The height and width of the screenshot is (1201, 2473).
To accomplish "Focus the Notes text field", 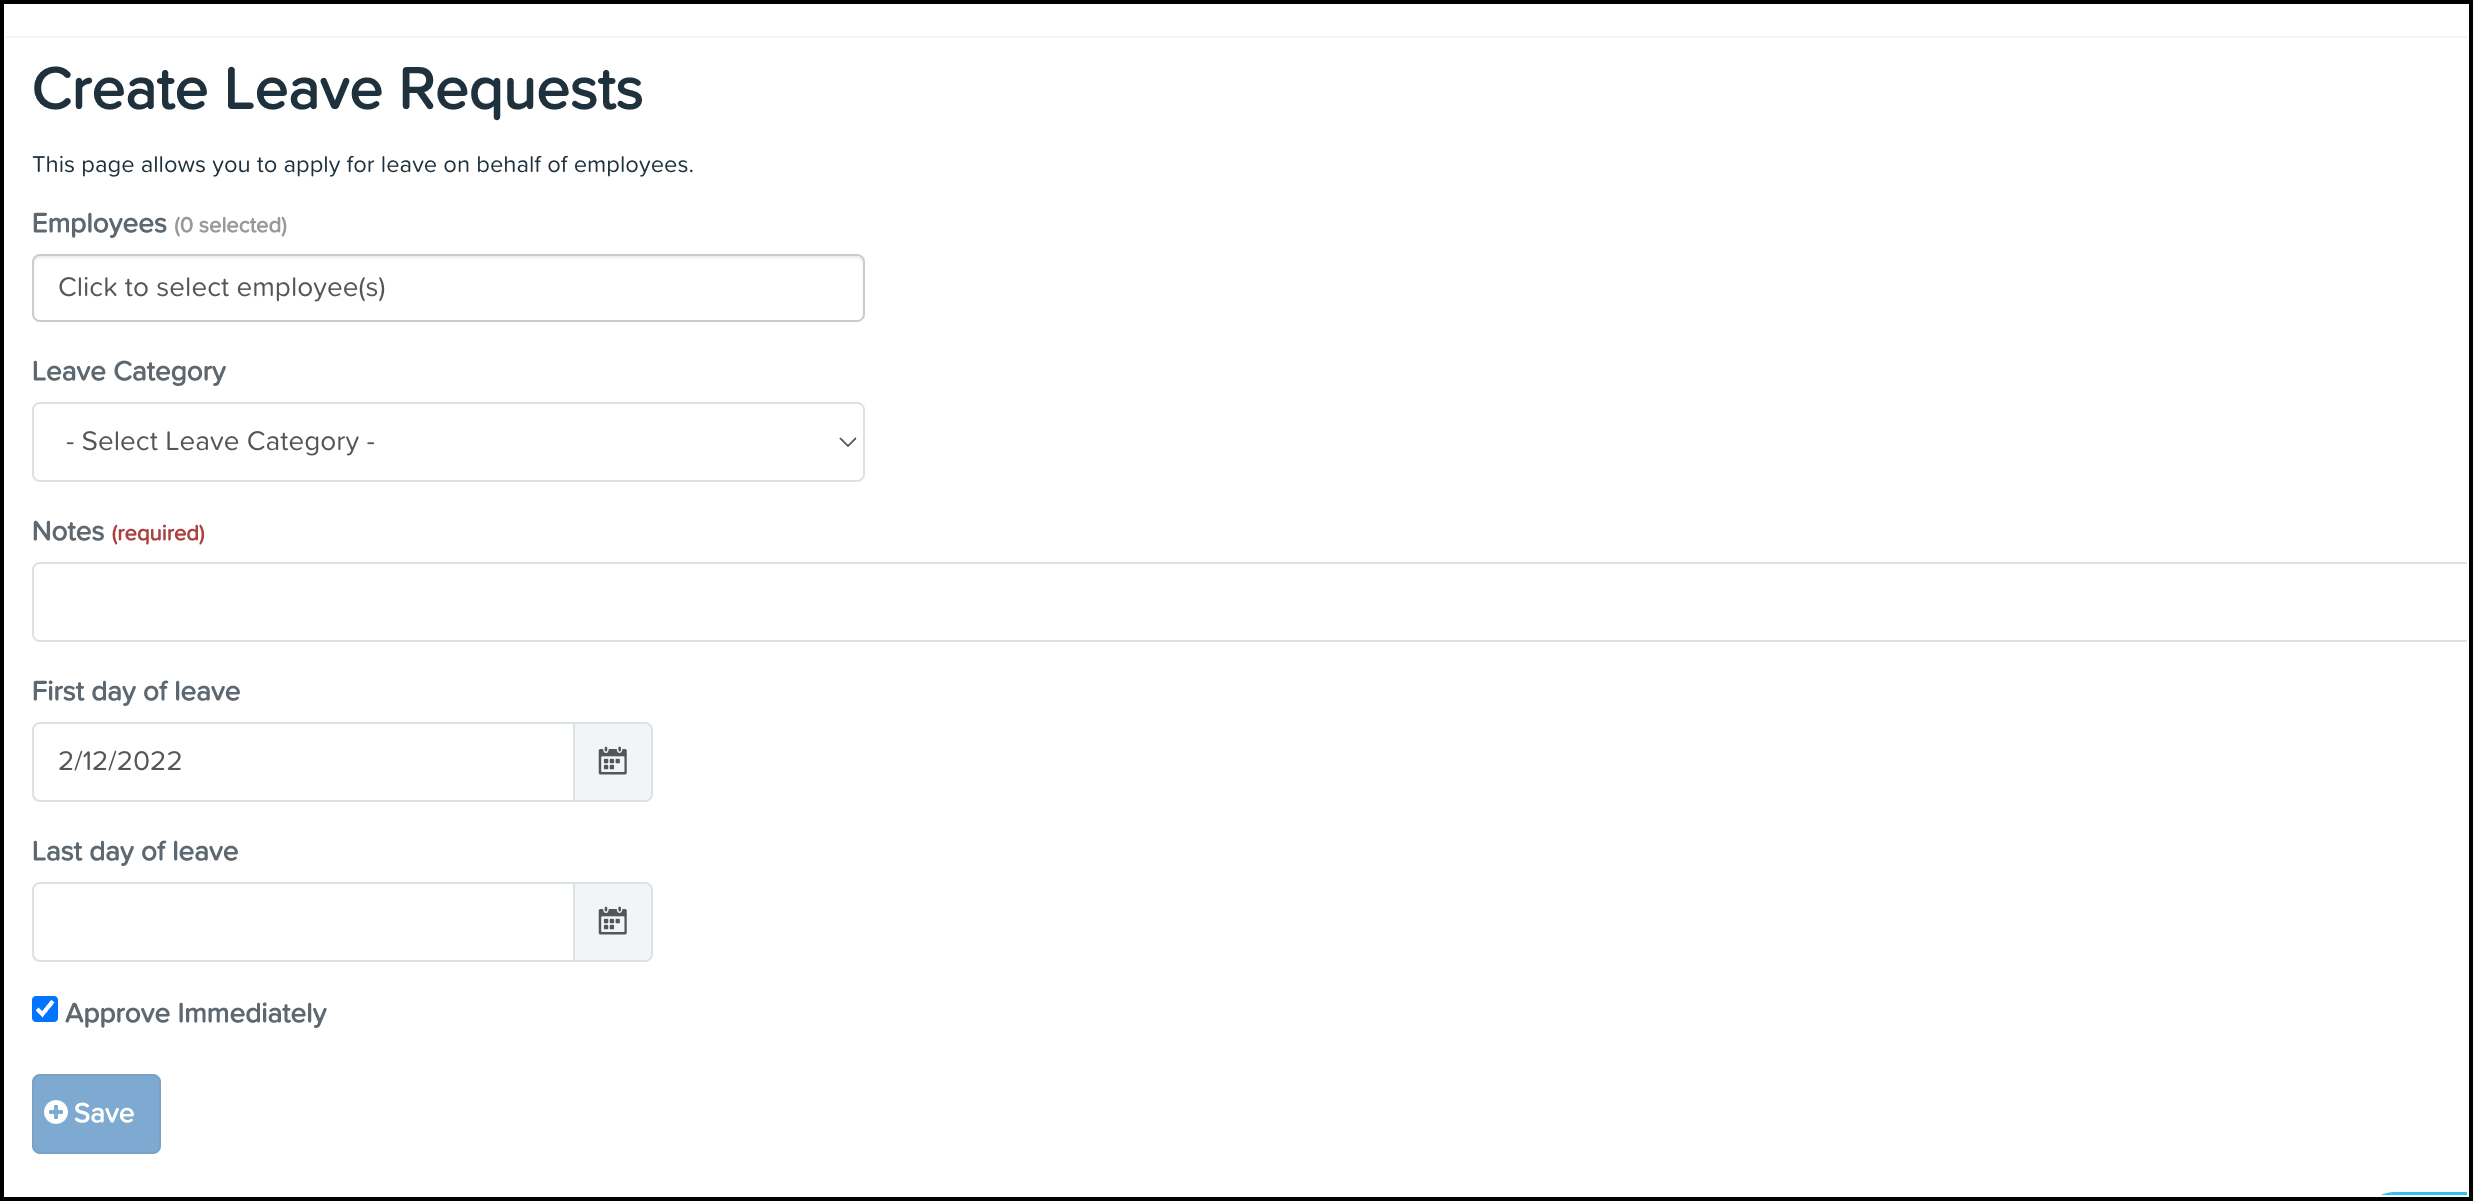I will click(x=1250, y=602).
